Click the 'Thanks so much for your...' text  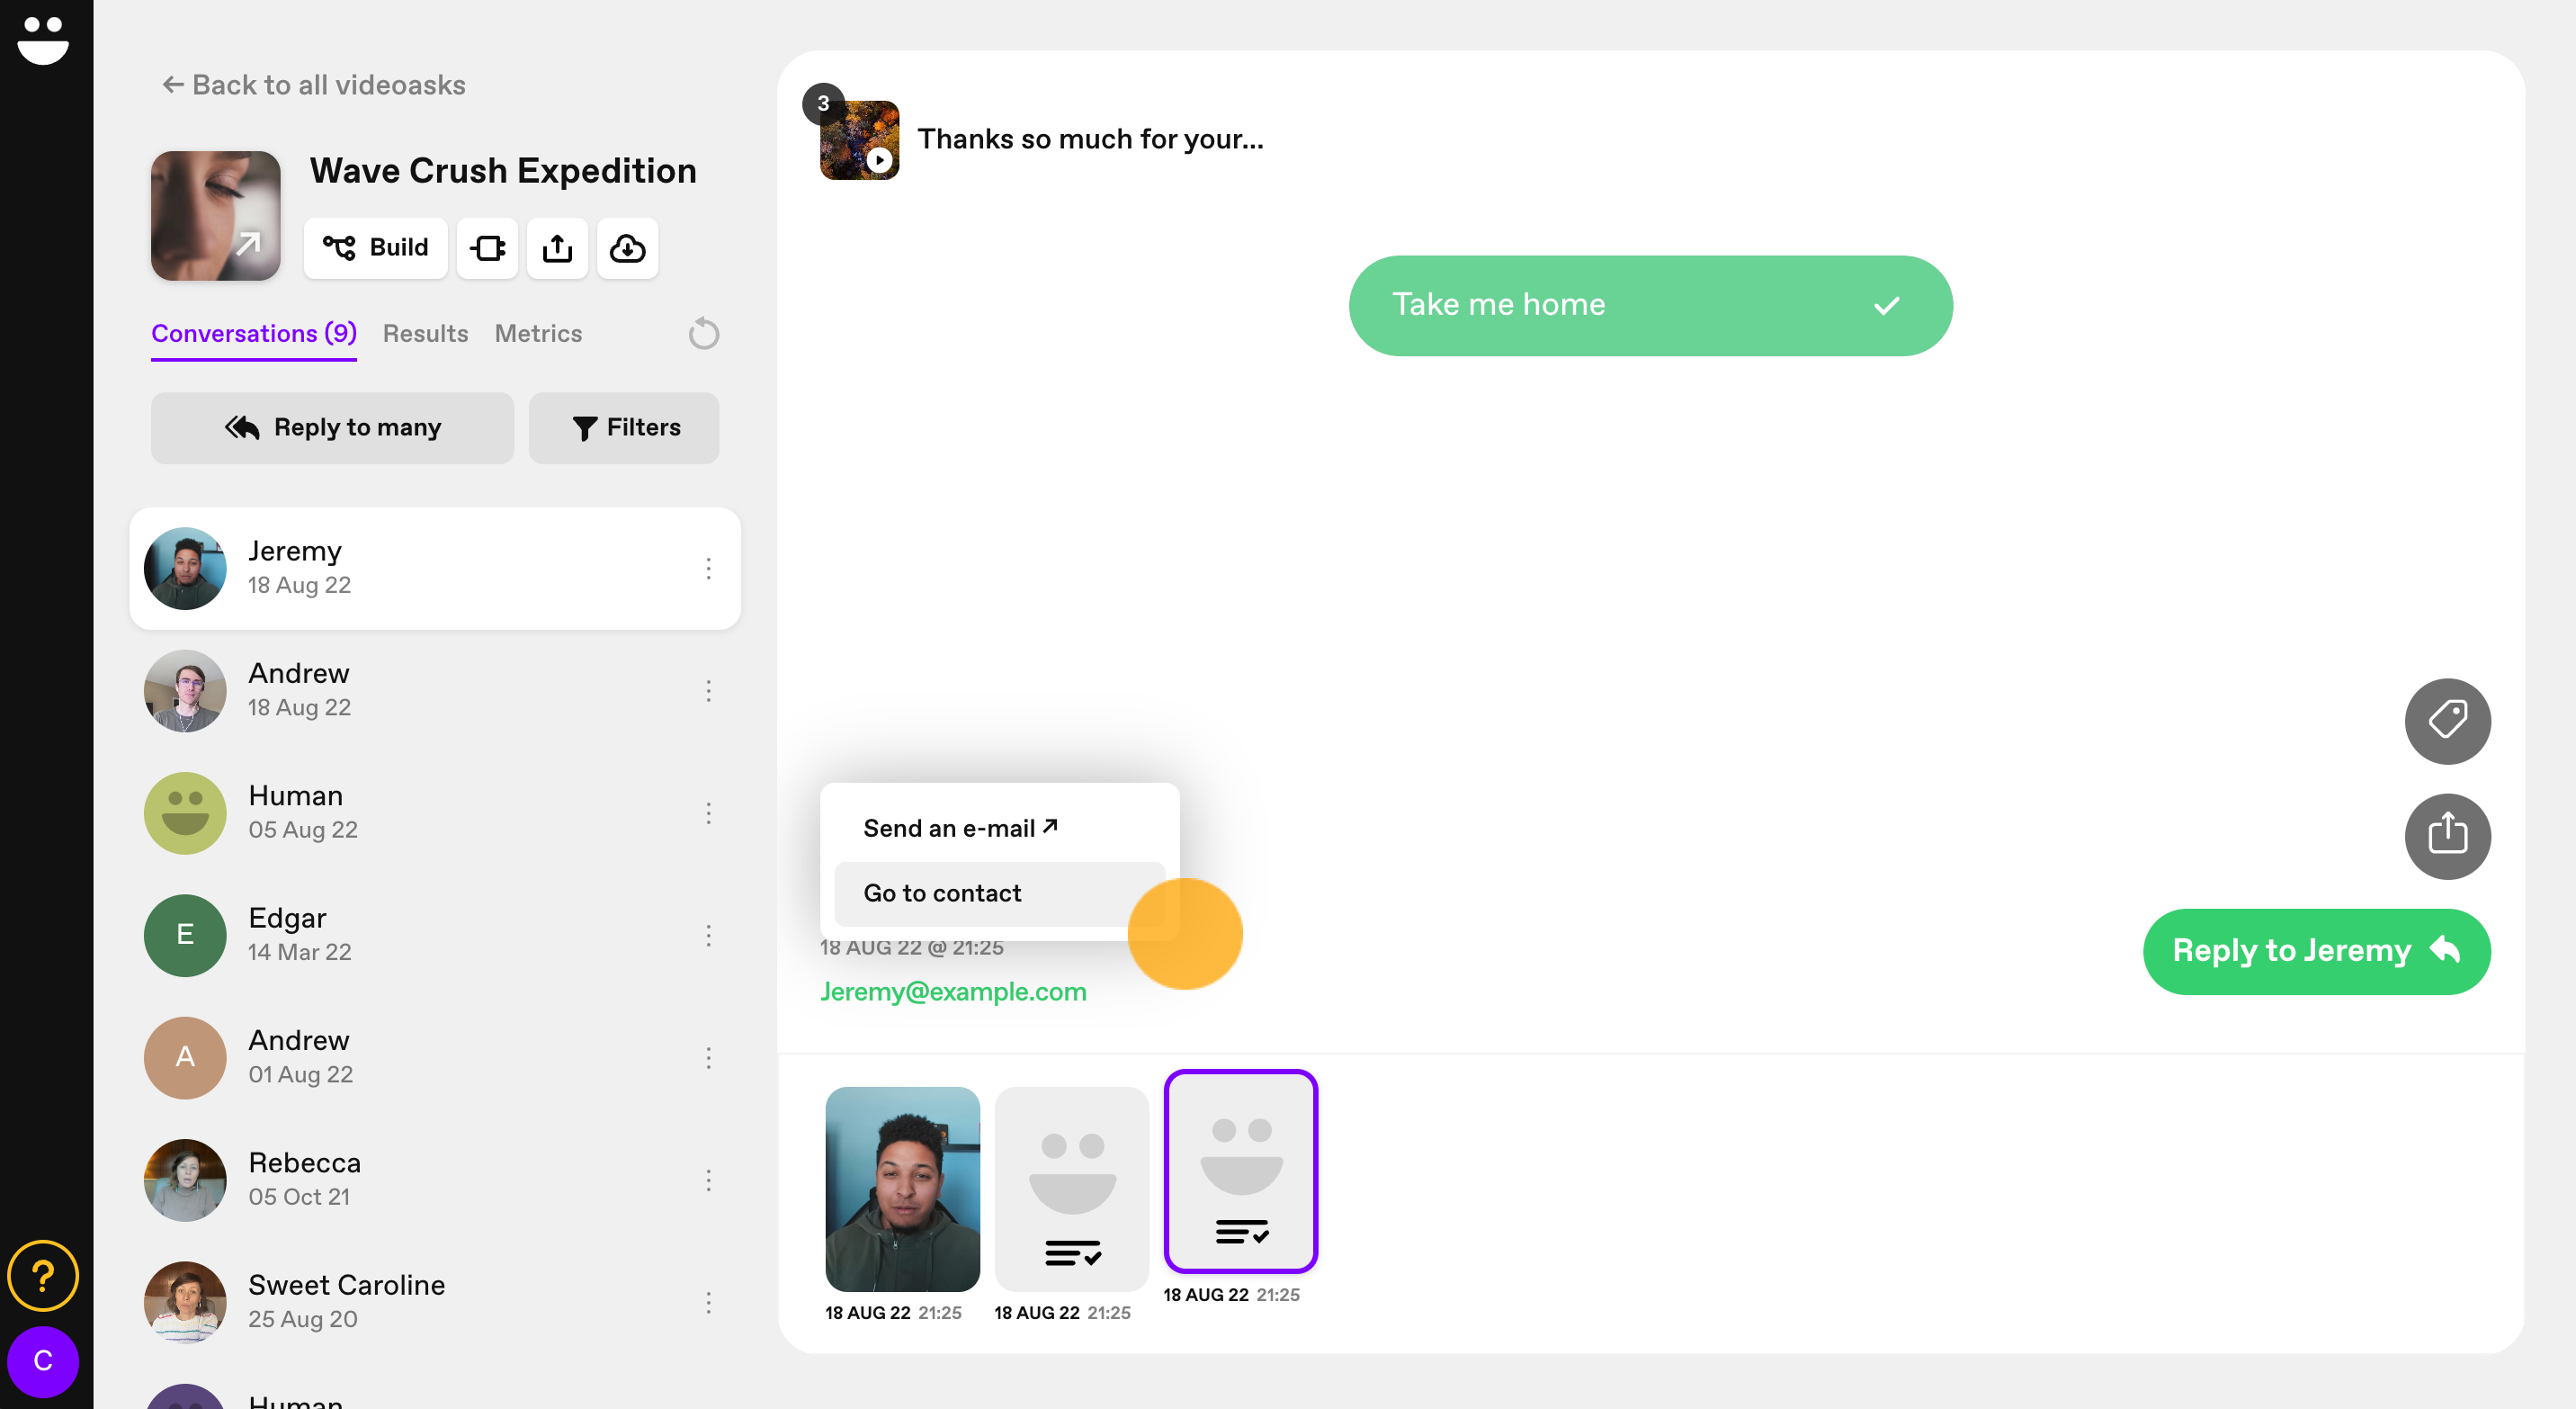pos(1090,139)
